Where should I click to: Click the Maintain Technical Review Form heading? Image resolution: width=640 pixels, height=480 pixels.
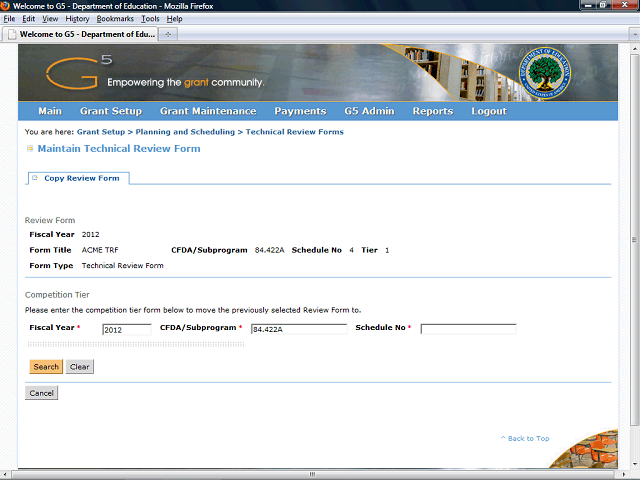[119, 149]
